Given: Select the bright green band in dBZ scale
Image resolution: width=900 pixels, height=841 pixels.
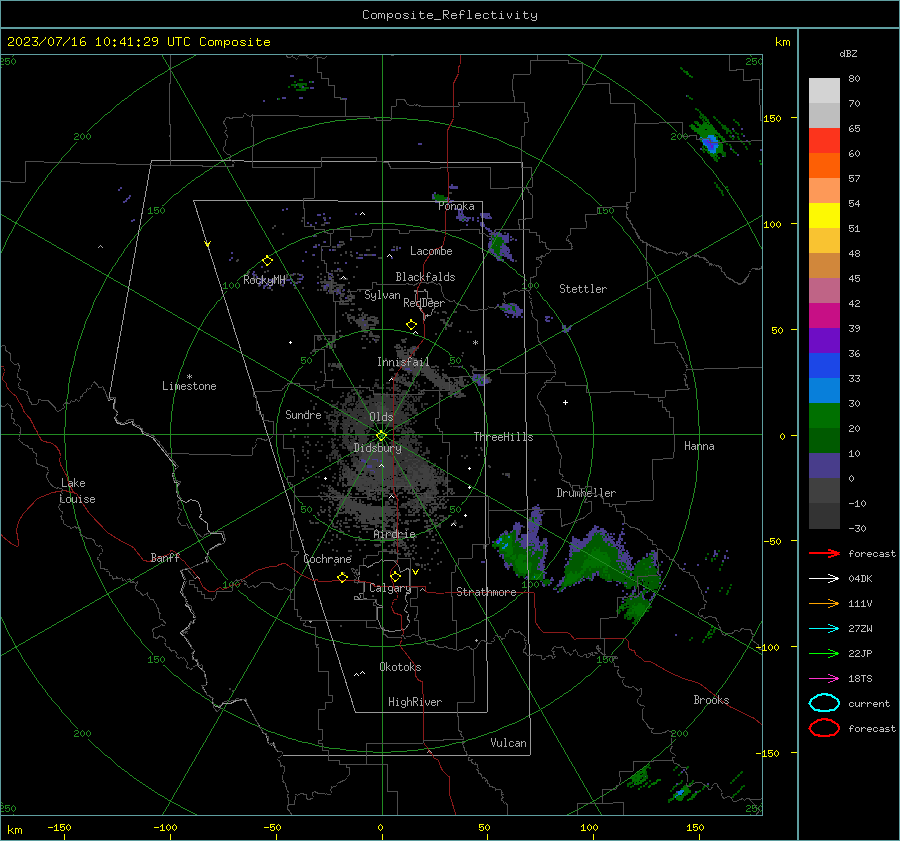Looking at the screenshot, I should (x=824, y=416).
